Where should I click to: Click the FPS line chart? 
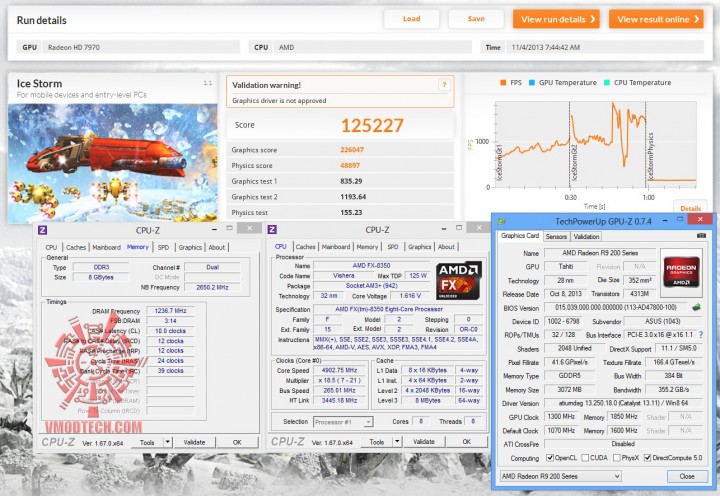[x=596, y=145]
